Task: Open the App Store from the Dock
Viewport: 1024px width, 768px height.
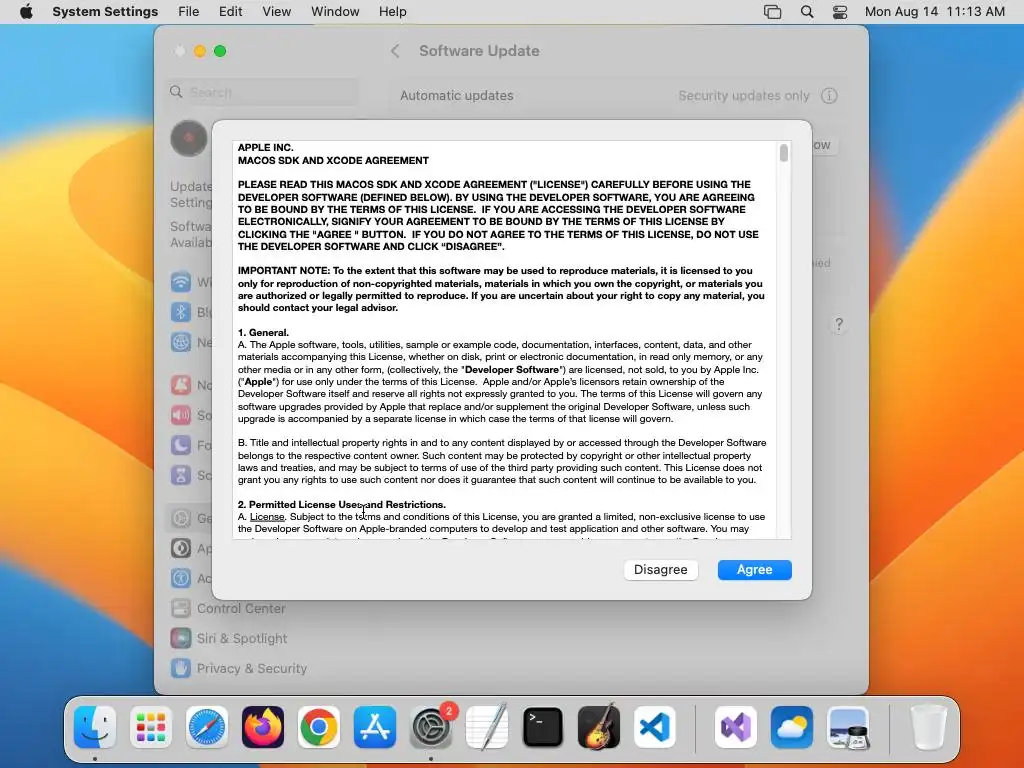Action: coord(375,727)
